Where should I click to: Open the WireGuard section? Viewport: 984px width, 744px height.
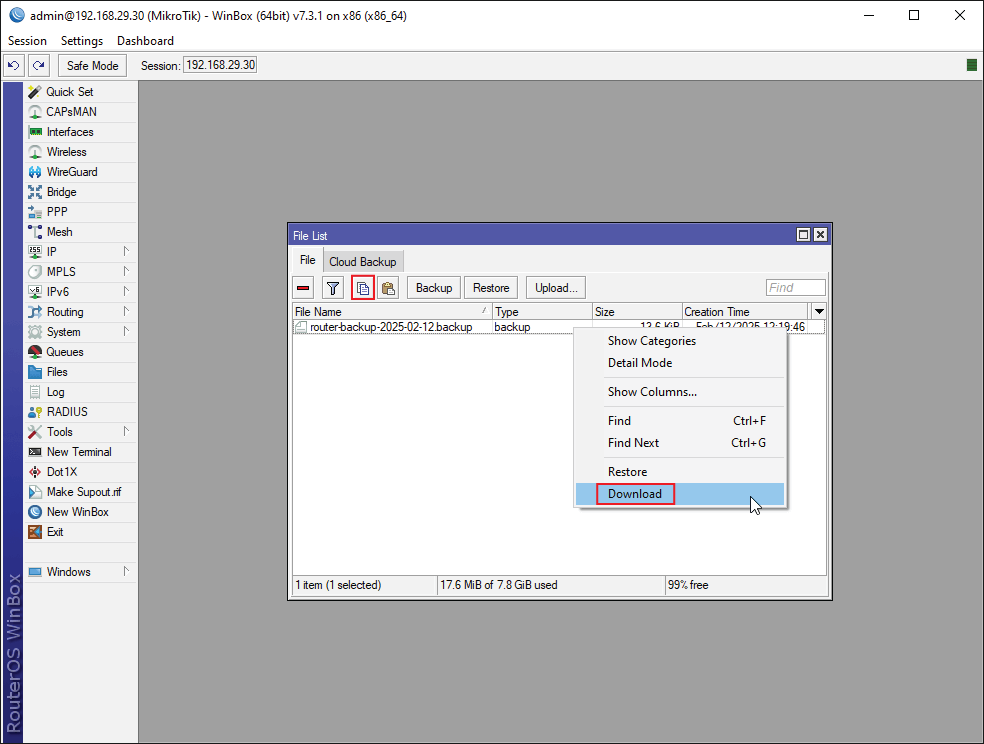pos(70,171)
